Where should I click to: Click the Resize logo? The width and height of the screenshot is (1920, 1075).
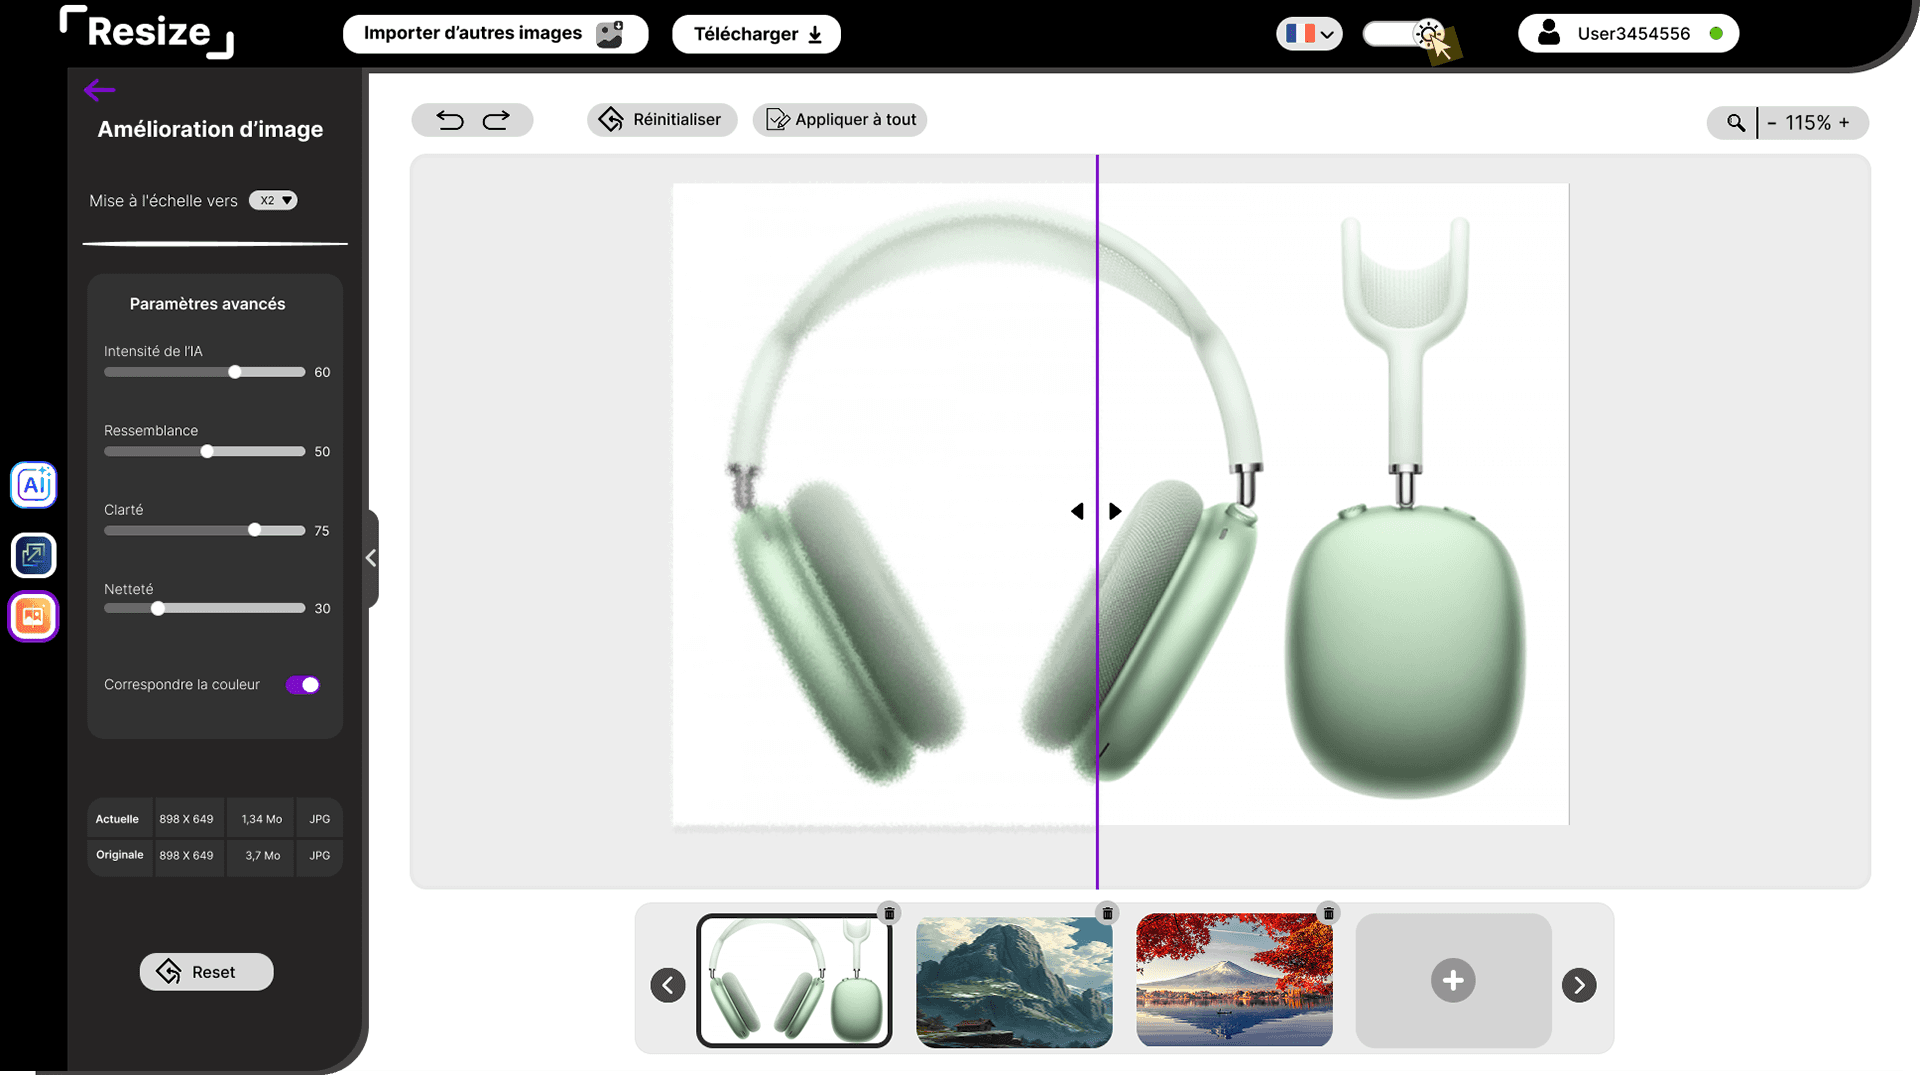point(147,32)
